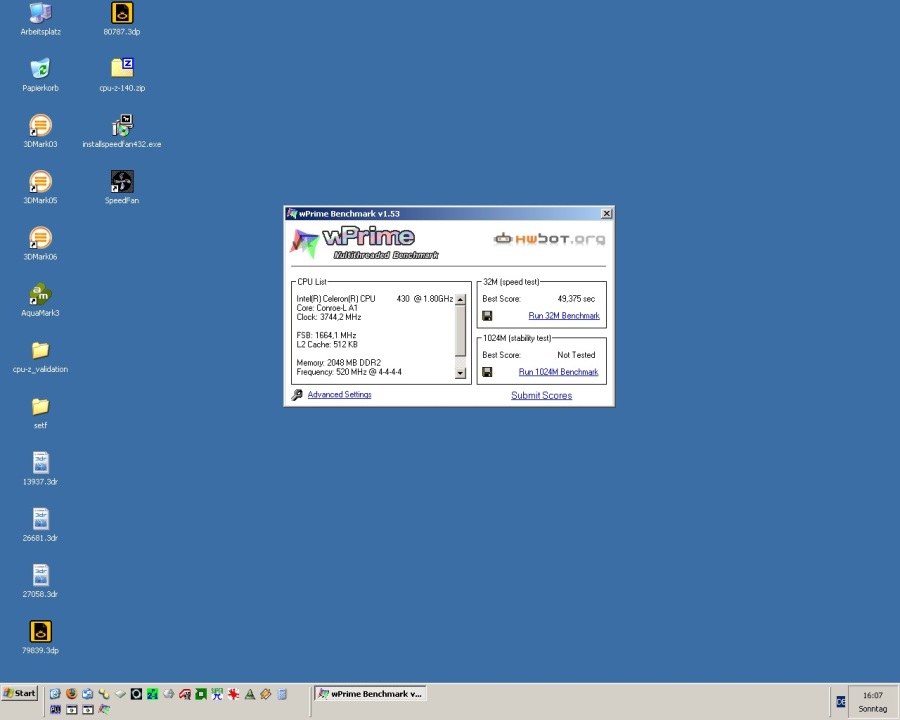Click the black circle quick launch icon

click(136, 694)
